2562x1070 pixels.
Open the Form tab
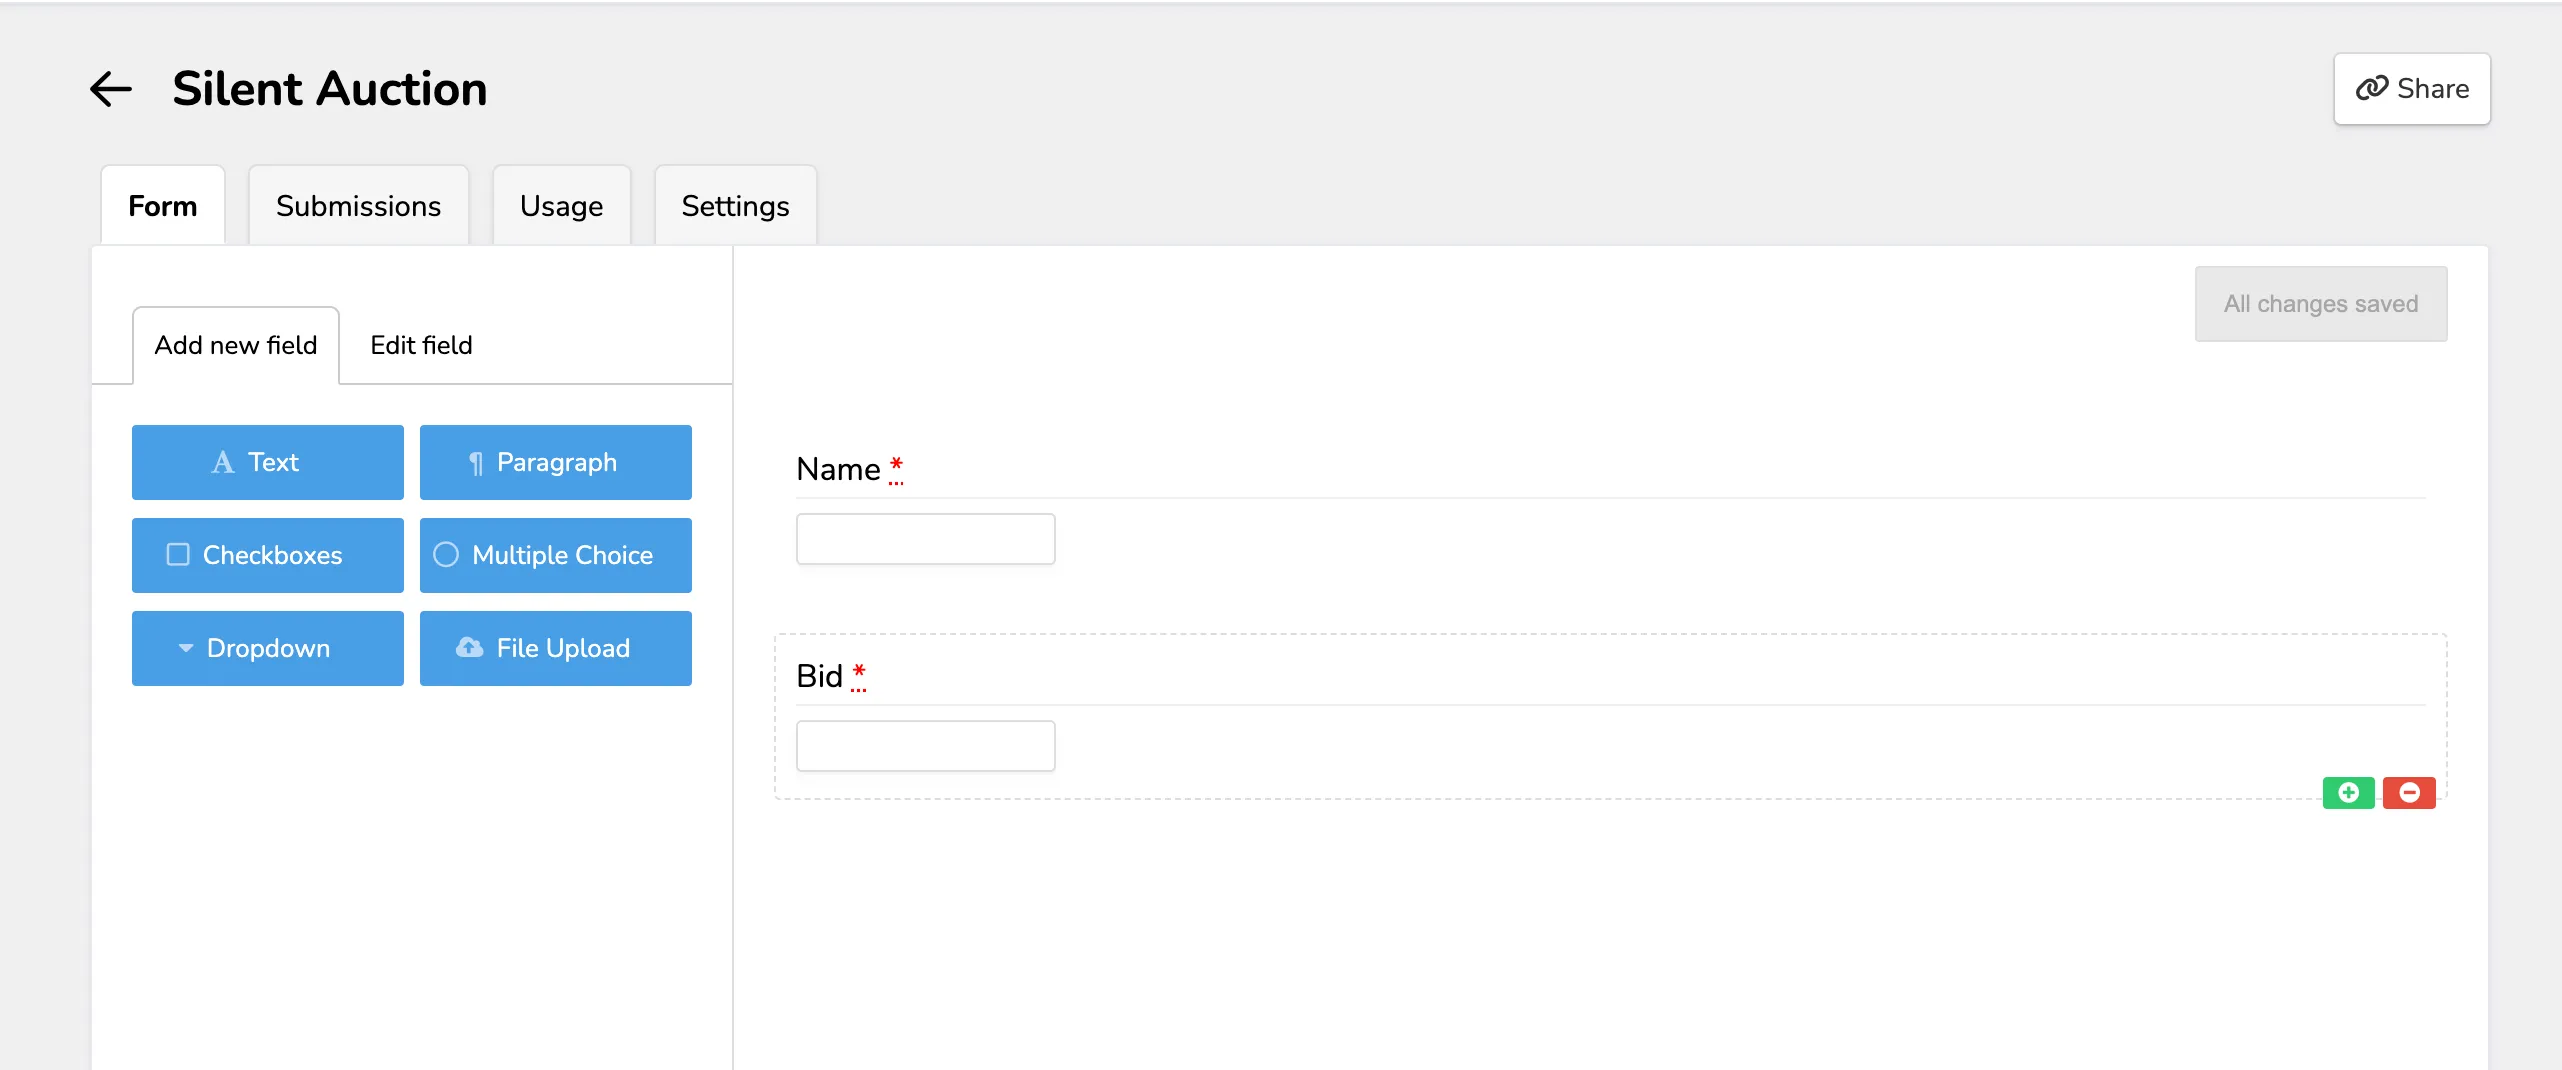163,206
